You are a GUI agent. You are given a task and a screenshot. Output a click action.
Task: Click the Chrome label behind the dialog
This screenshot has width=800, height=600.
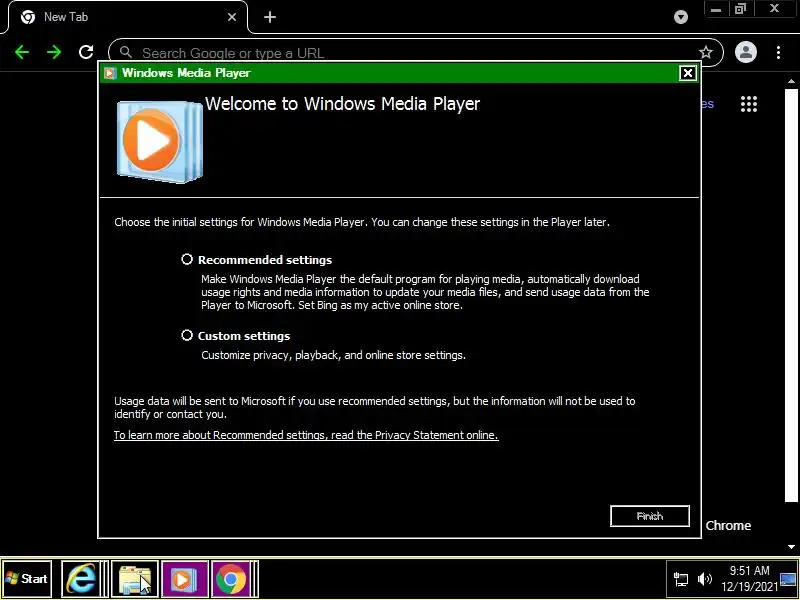728,526
